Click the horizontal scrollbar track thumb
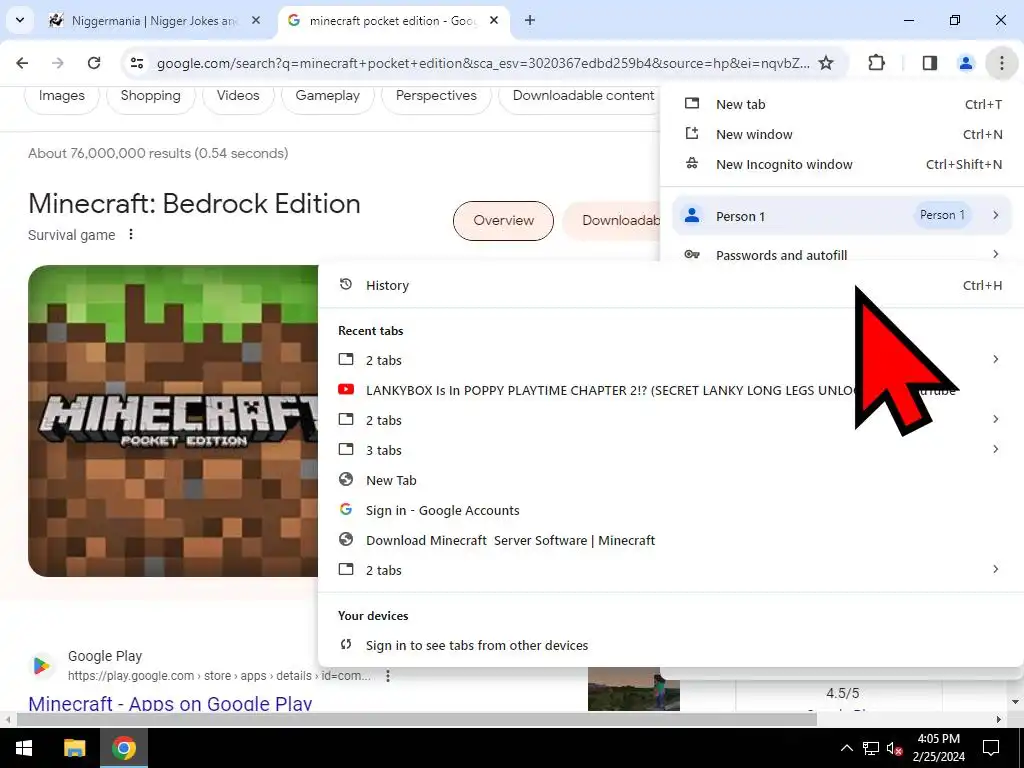This screenshot has height=768, width=1024. tap(417, 720)
